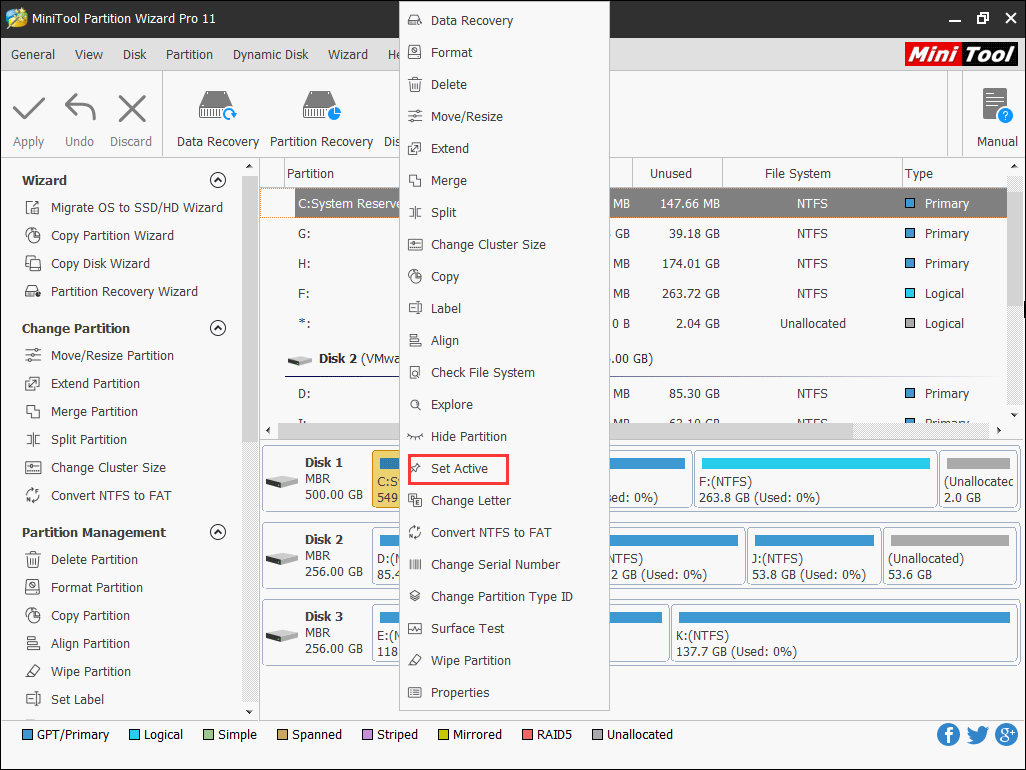Open the Twitter share icon
Screen dimensions: 1026x770
977,735
